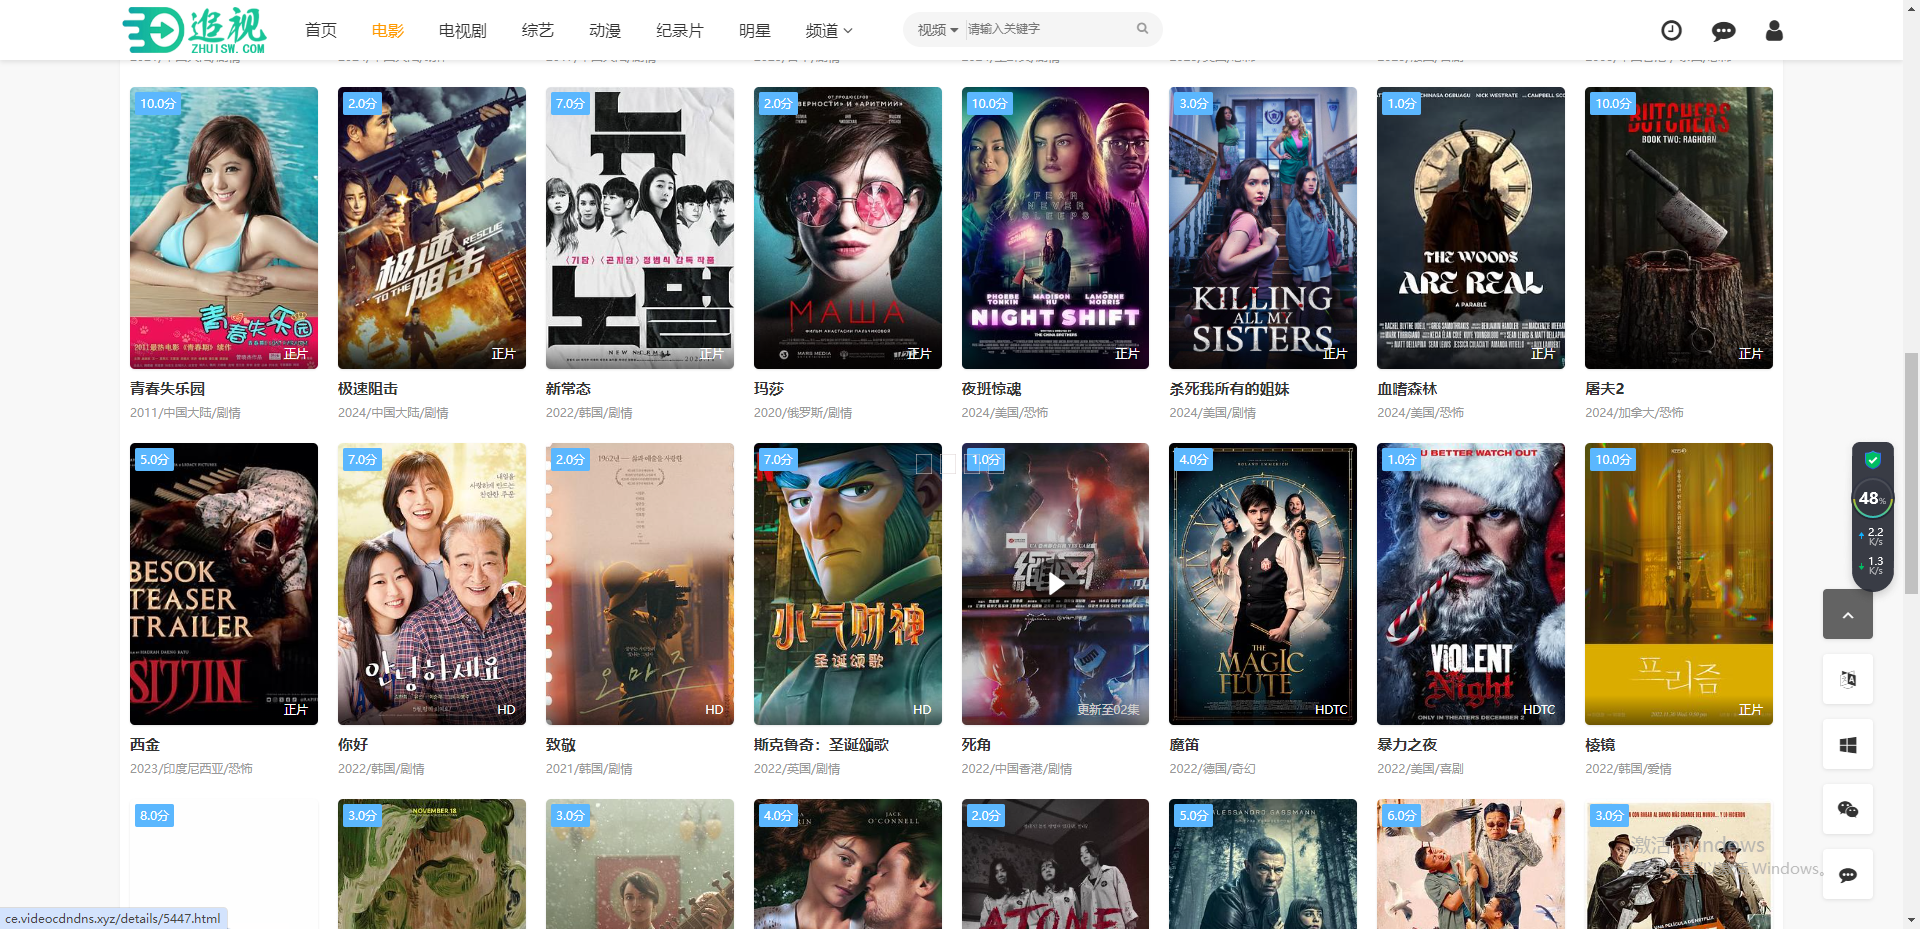Open the 玛莎 title link

click(769, 389)
